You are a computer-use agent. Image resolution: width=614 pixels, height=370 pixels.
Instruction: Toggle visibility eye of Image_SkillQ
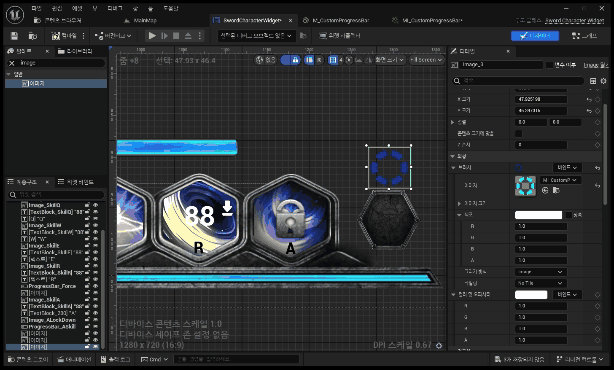pyautogui.click(x=95, y=205)
